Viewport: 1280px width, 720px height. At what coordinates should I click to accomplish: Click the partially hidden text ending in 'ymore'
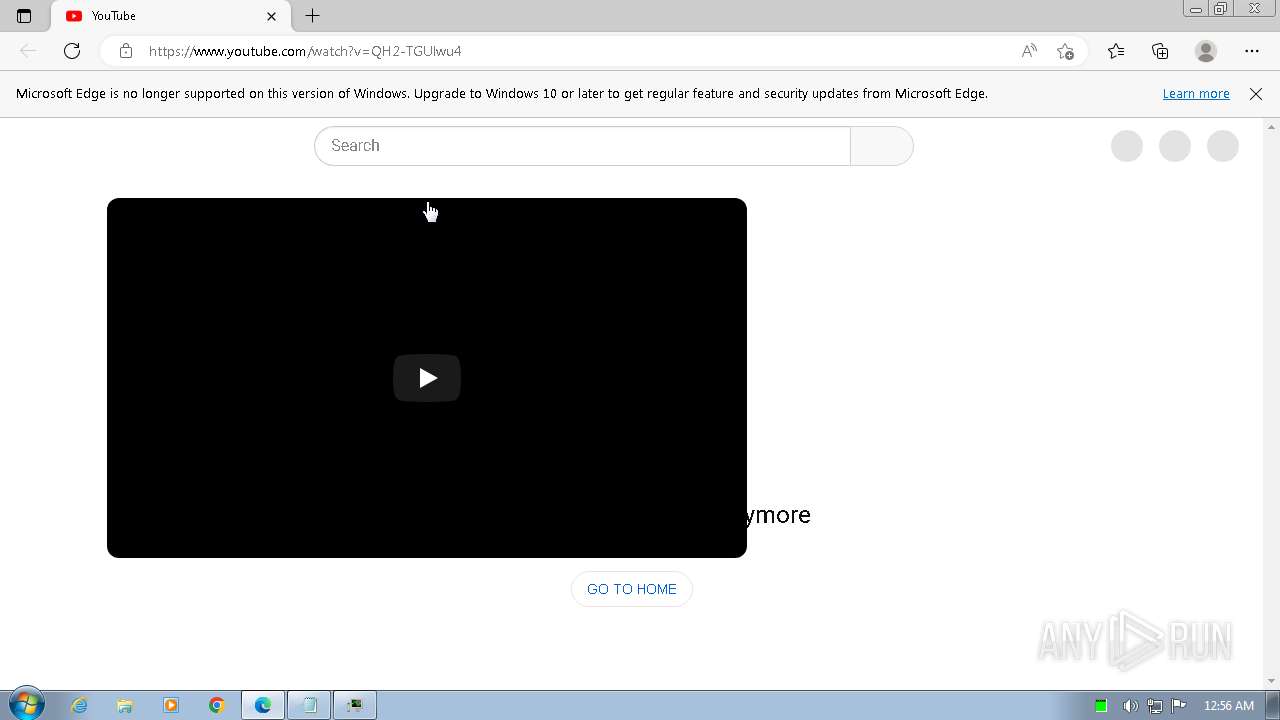click(x=779, y=515)
